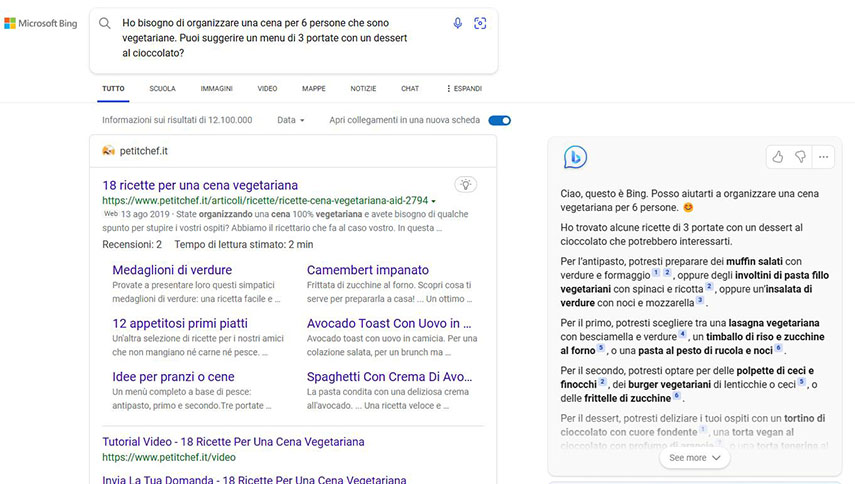Click citation 6 after 'rucola e noci'
This screenshot has height=484, width=855.
(779, 348)
